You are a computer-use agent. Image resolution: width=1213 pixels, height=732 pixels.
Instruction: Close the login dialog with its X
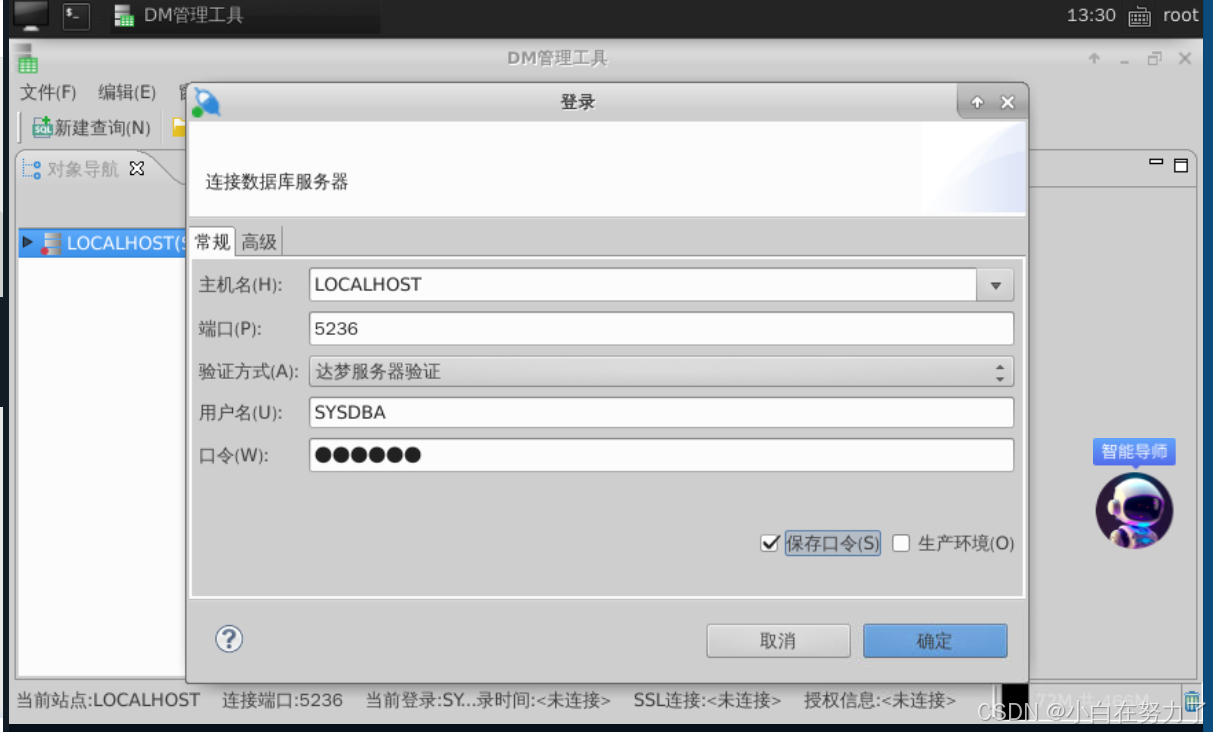pos(1007,102)
